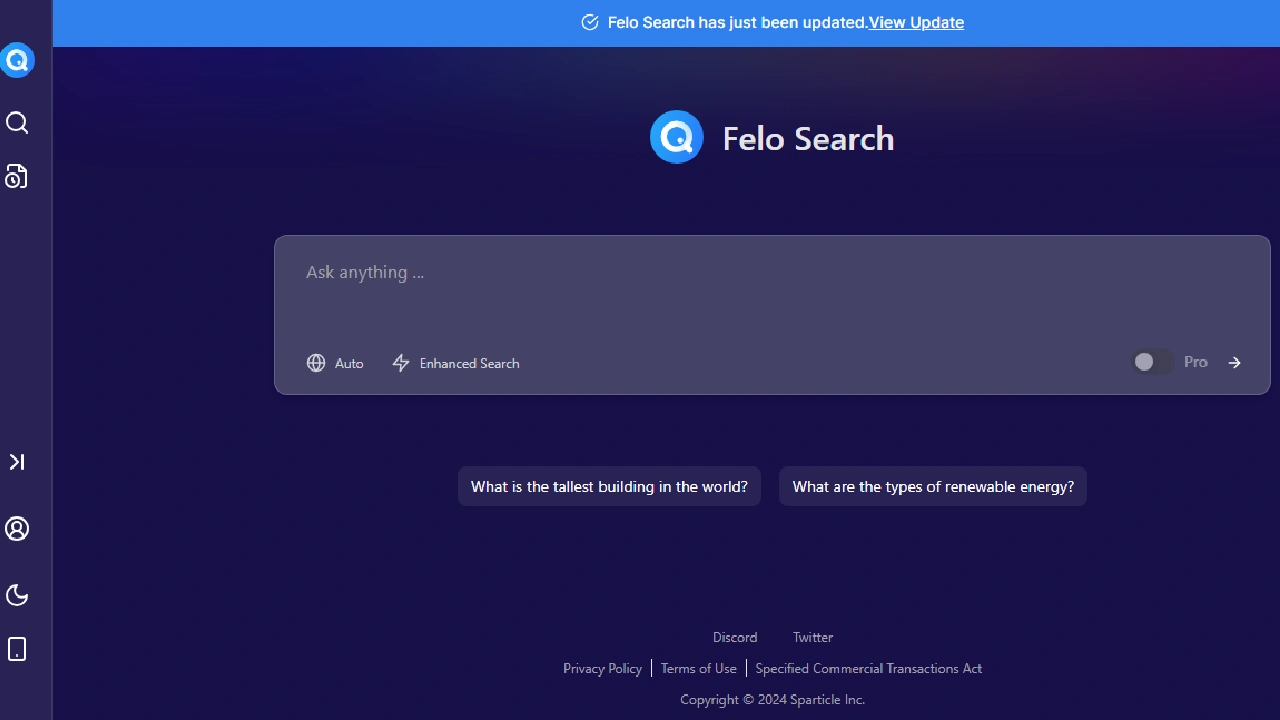
Task: Open the mobile app icon at sidebar bottom
Action: click(x=17, y=649)
